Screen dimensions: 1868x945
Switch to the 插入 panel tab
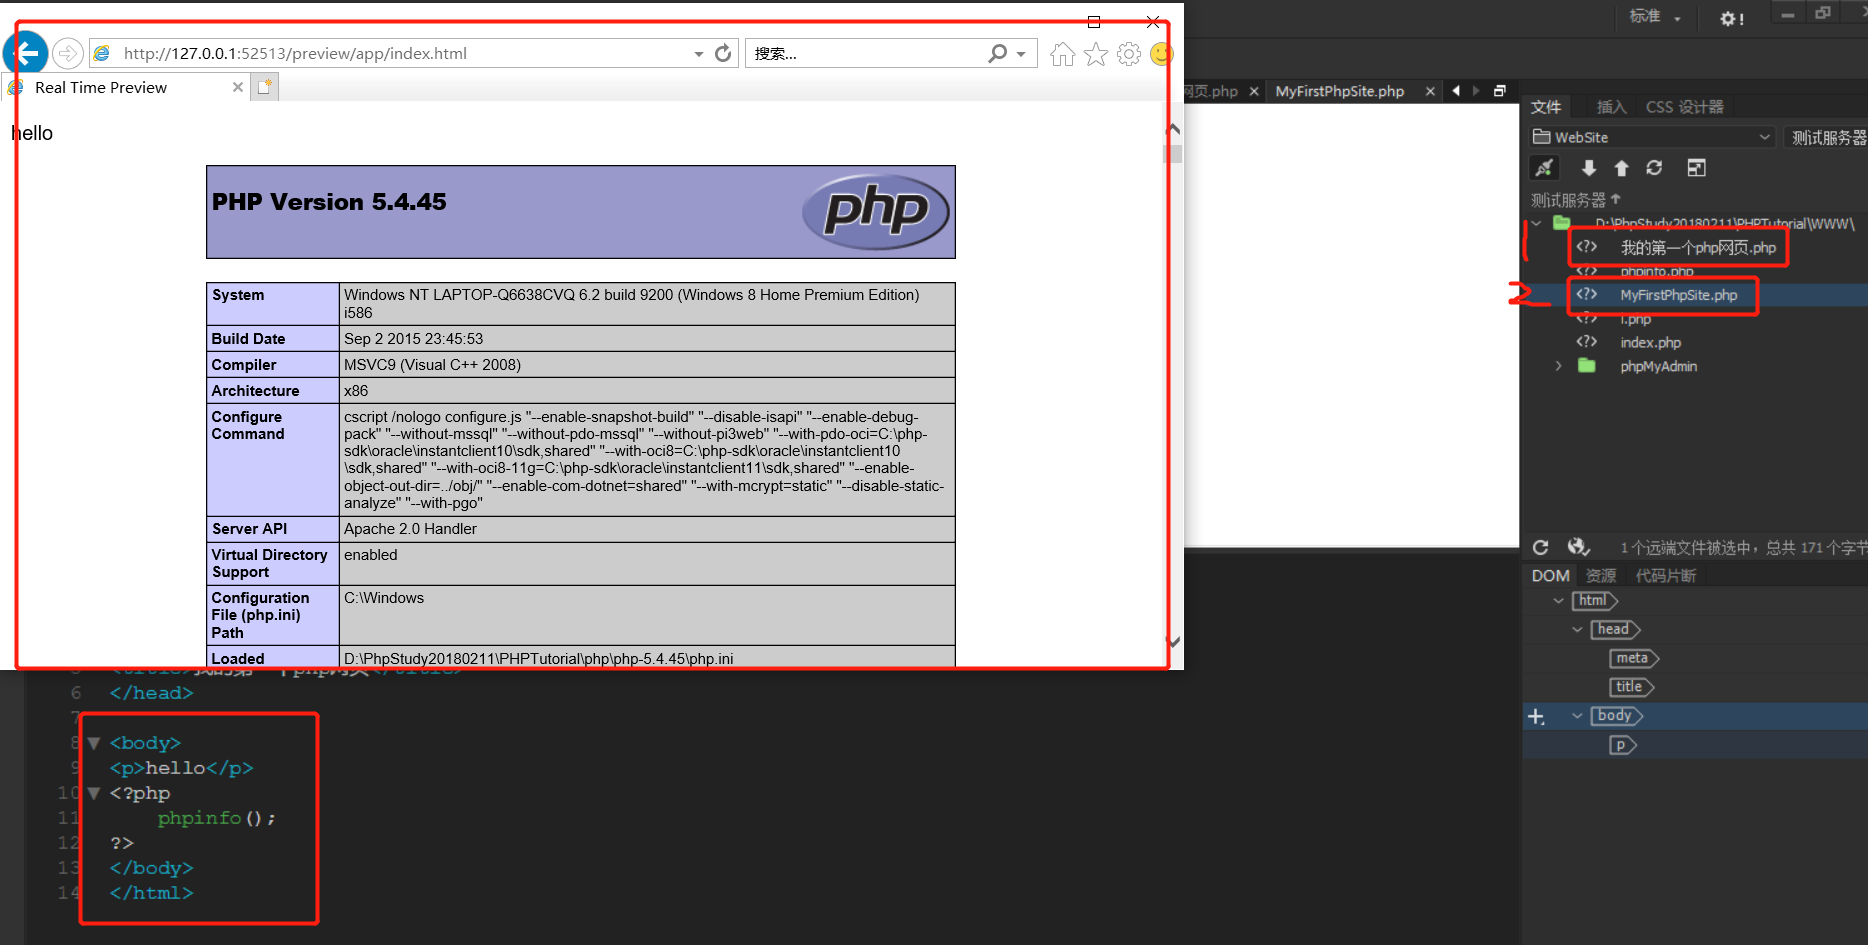[x=1611, y=107]
